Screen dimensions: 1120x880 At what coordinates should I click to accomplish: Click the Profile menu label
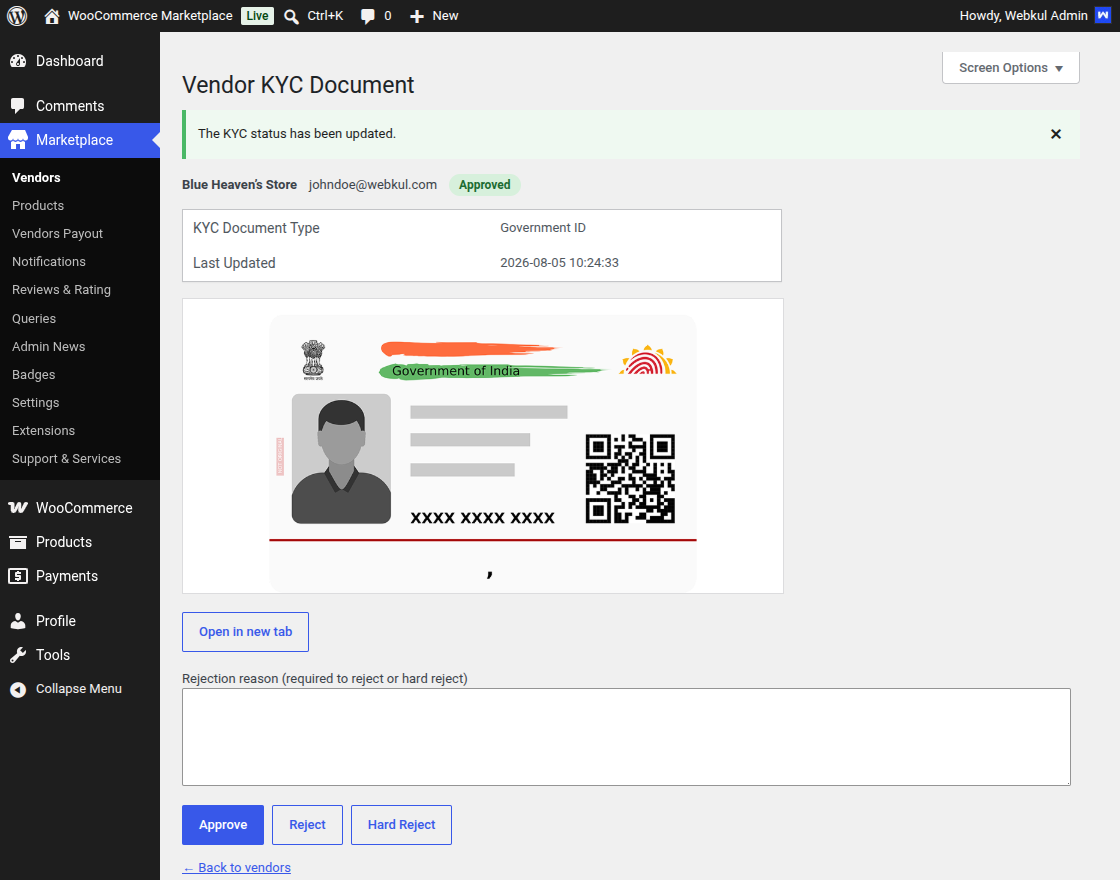coord(56,621)
